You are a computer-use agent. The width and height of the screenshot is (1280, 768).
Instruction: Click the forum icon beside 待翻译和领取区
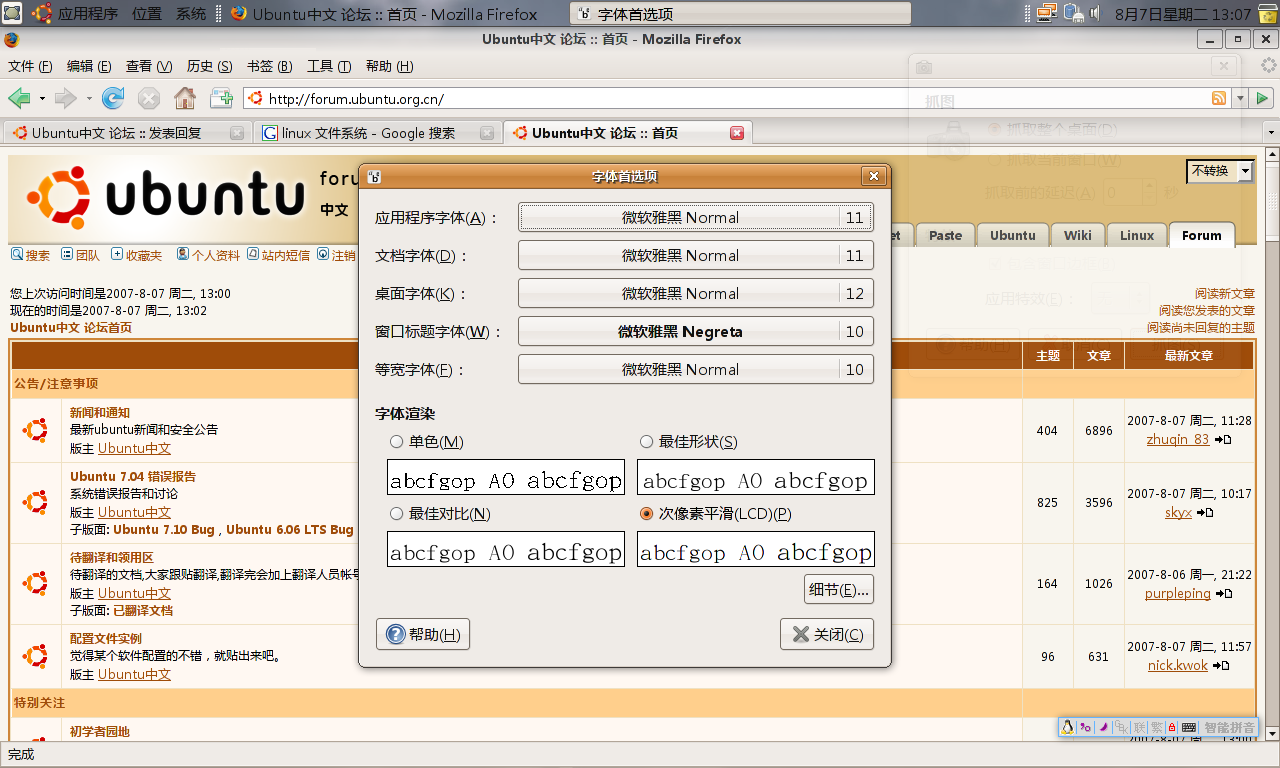coord(36,583)
